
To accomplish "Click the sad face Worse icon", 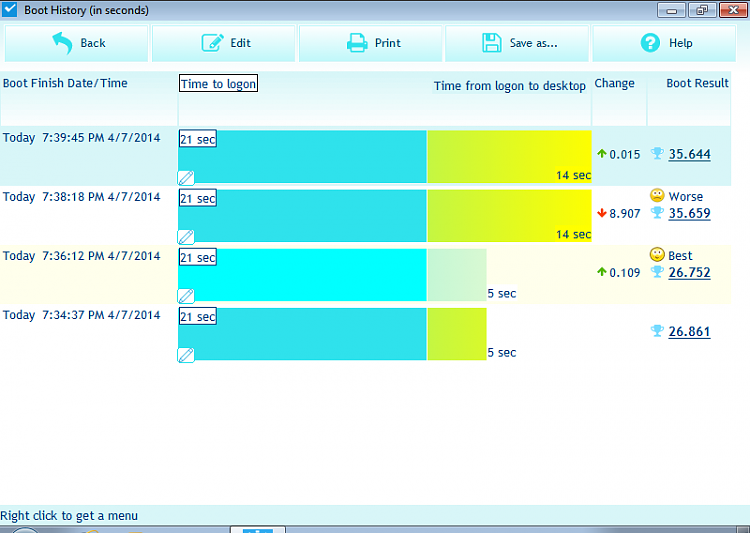I will 657,195.
